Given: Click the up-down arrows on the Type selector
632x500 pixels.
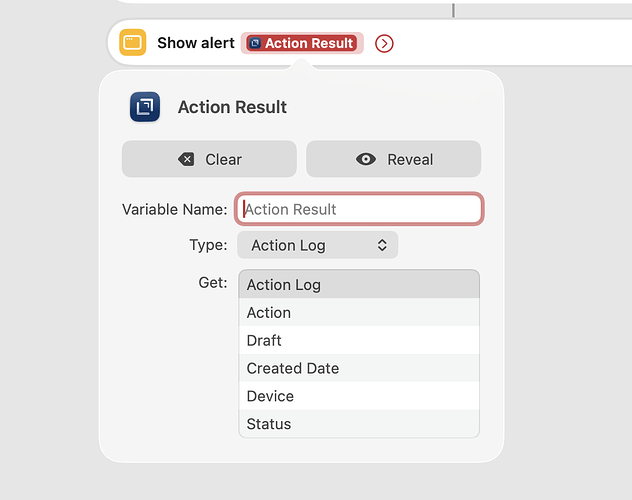Looking at the screenshot, I should point(381,245).
